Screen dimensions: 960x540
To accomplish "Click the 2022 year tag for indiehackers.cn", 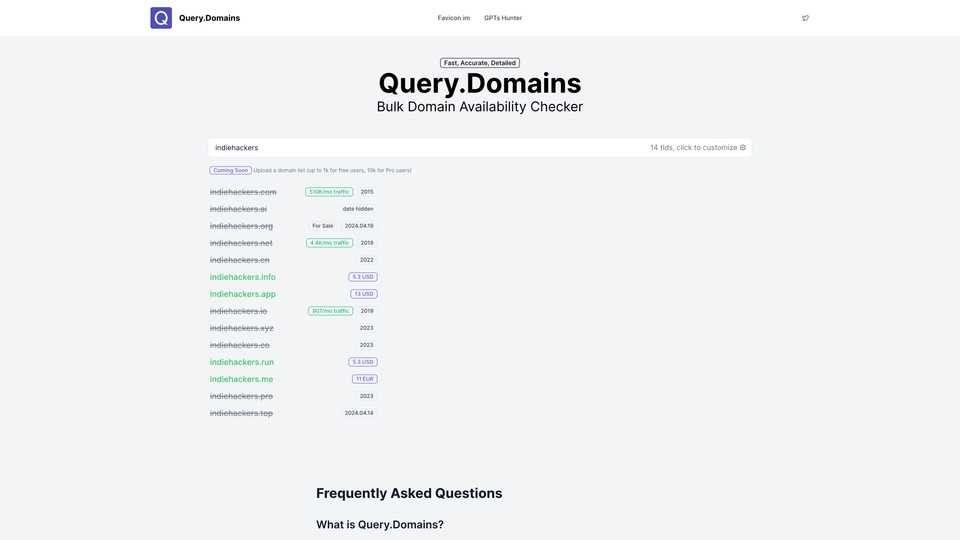I will (x=366, y=260).
